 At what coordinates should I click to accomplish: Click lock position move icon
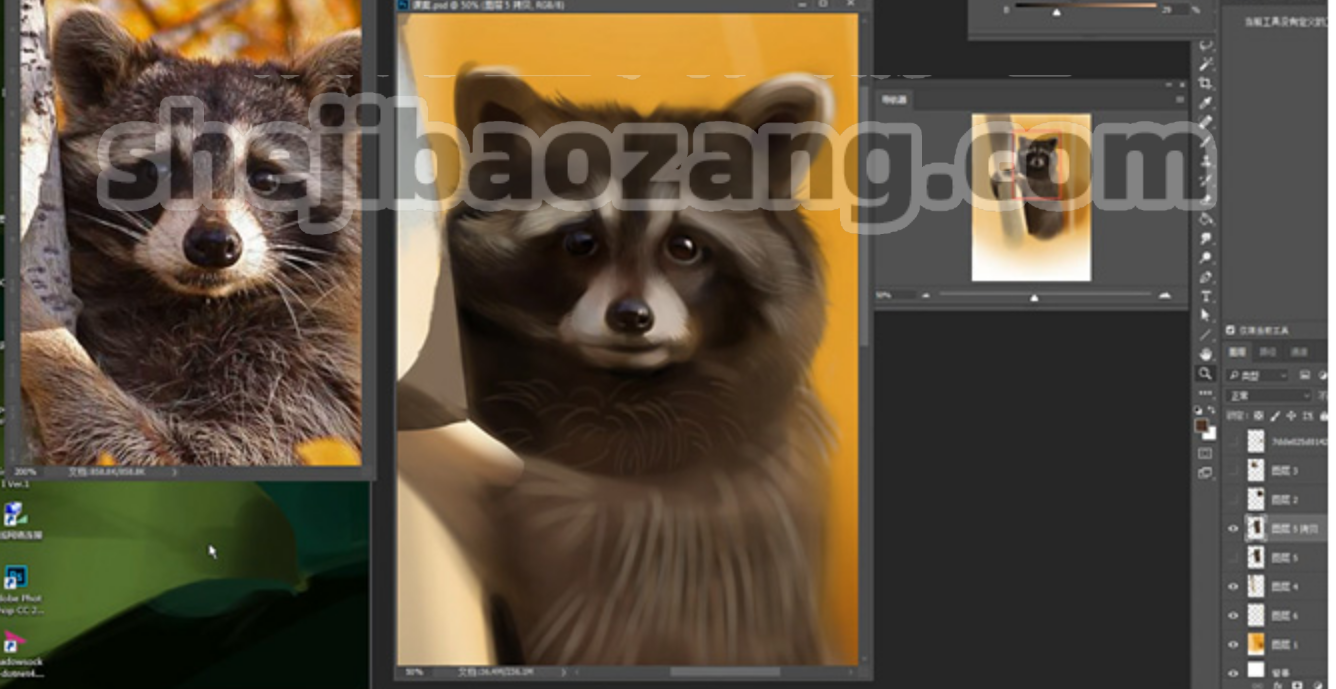tap(1290, 416)
